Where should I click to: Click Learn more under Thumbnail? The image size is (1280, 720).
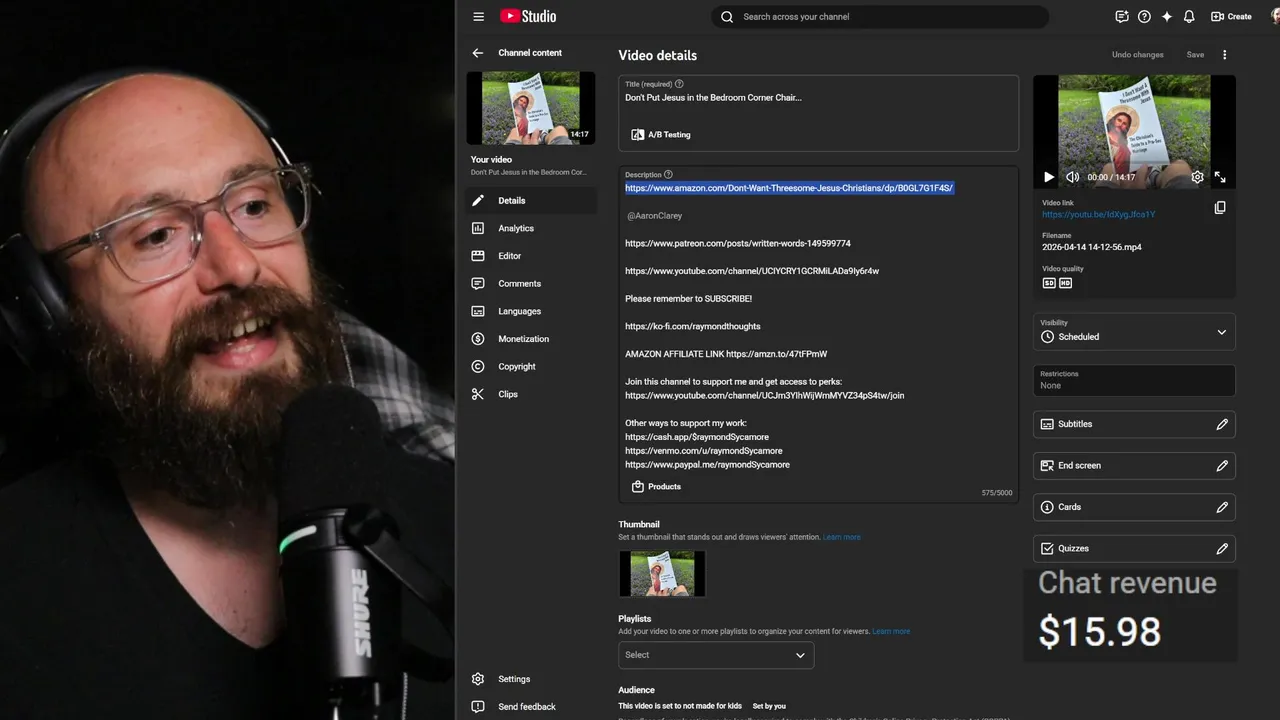coord(841,538)
